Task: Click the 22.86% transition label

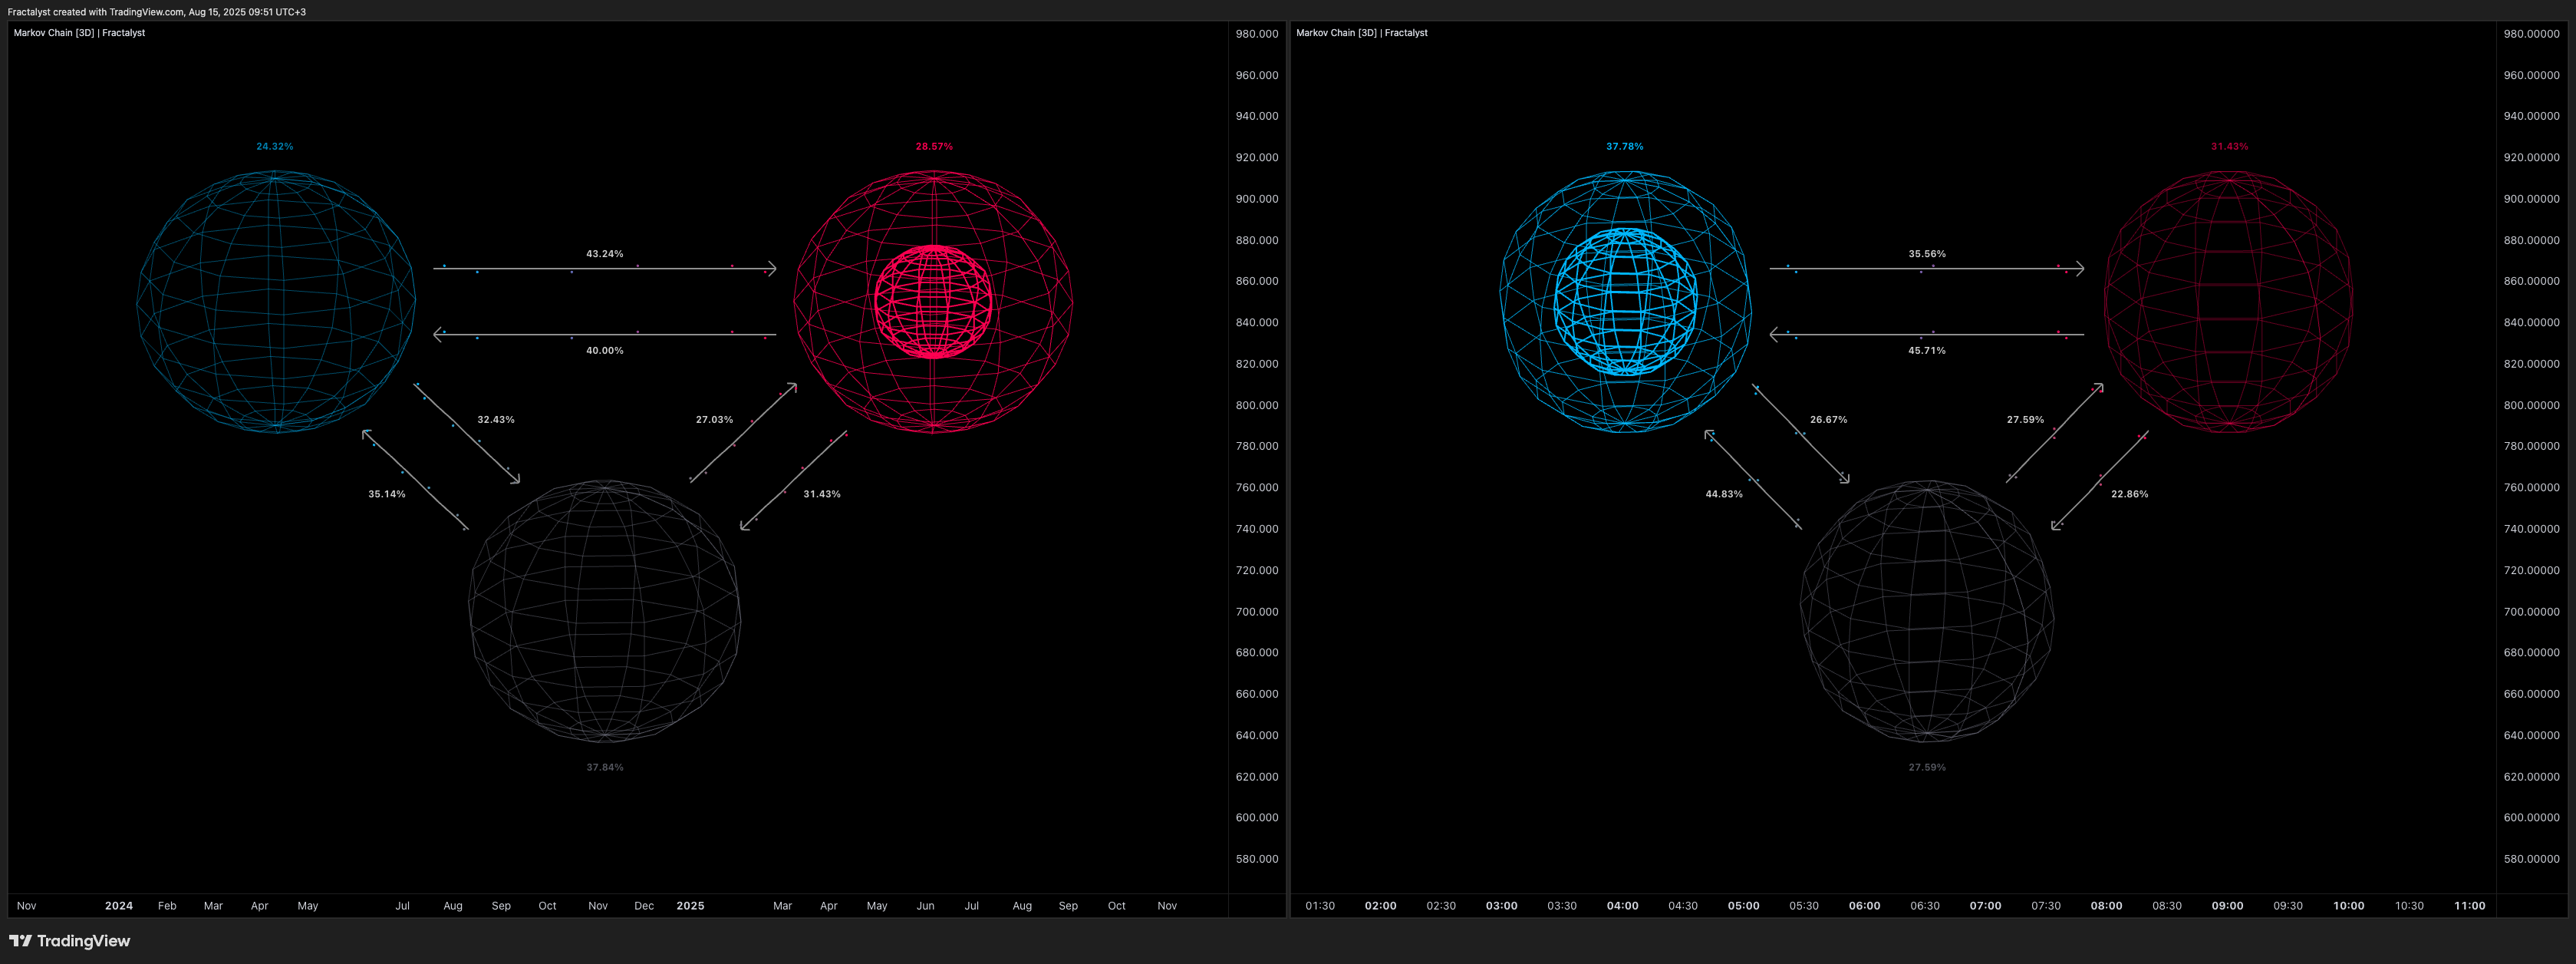Action: coord(2130,494)
